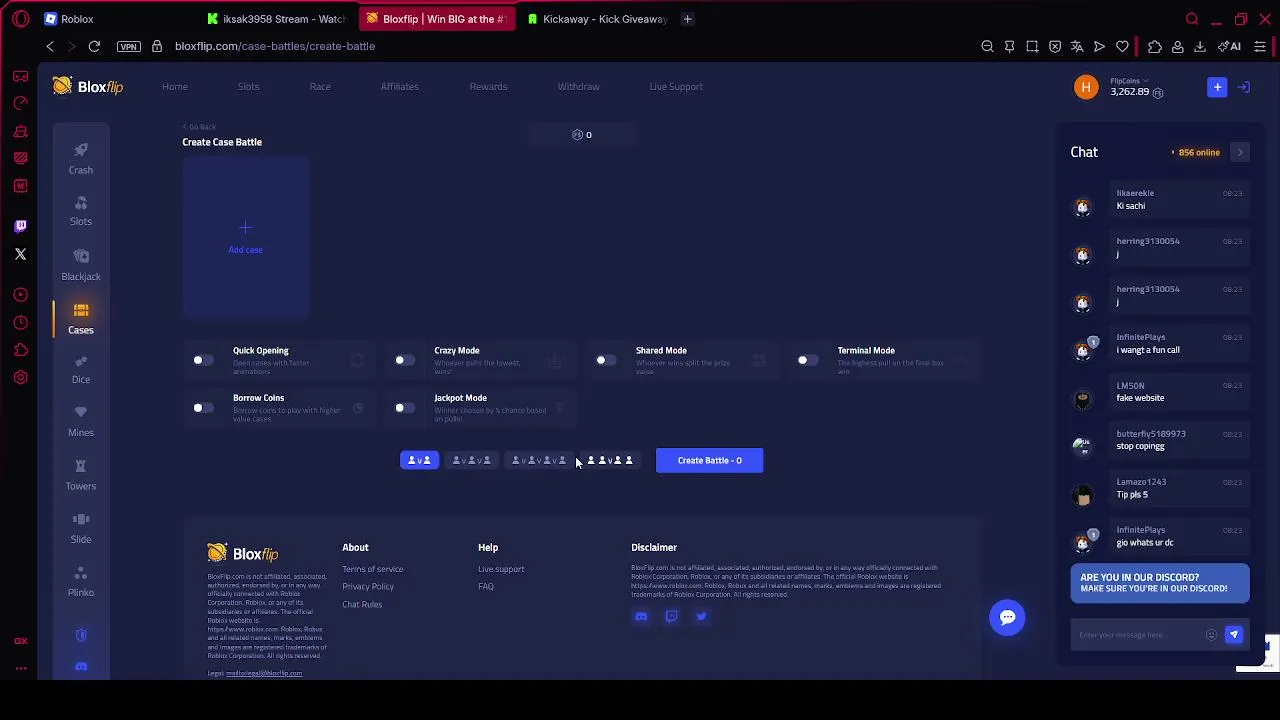Open footer Live support link
The height and width of the screenshot is (720, 1280).
[x=501, y=569]
